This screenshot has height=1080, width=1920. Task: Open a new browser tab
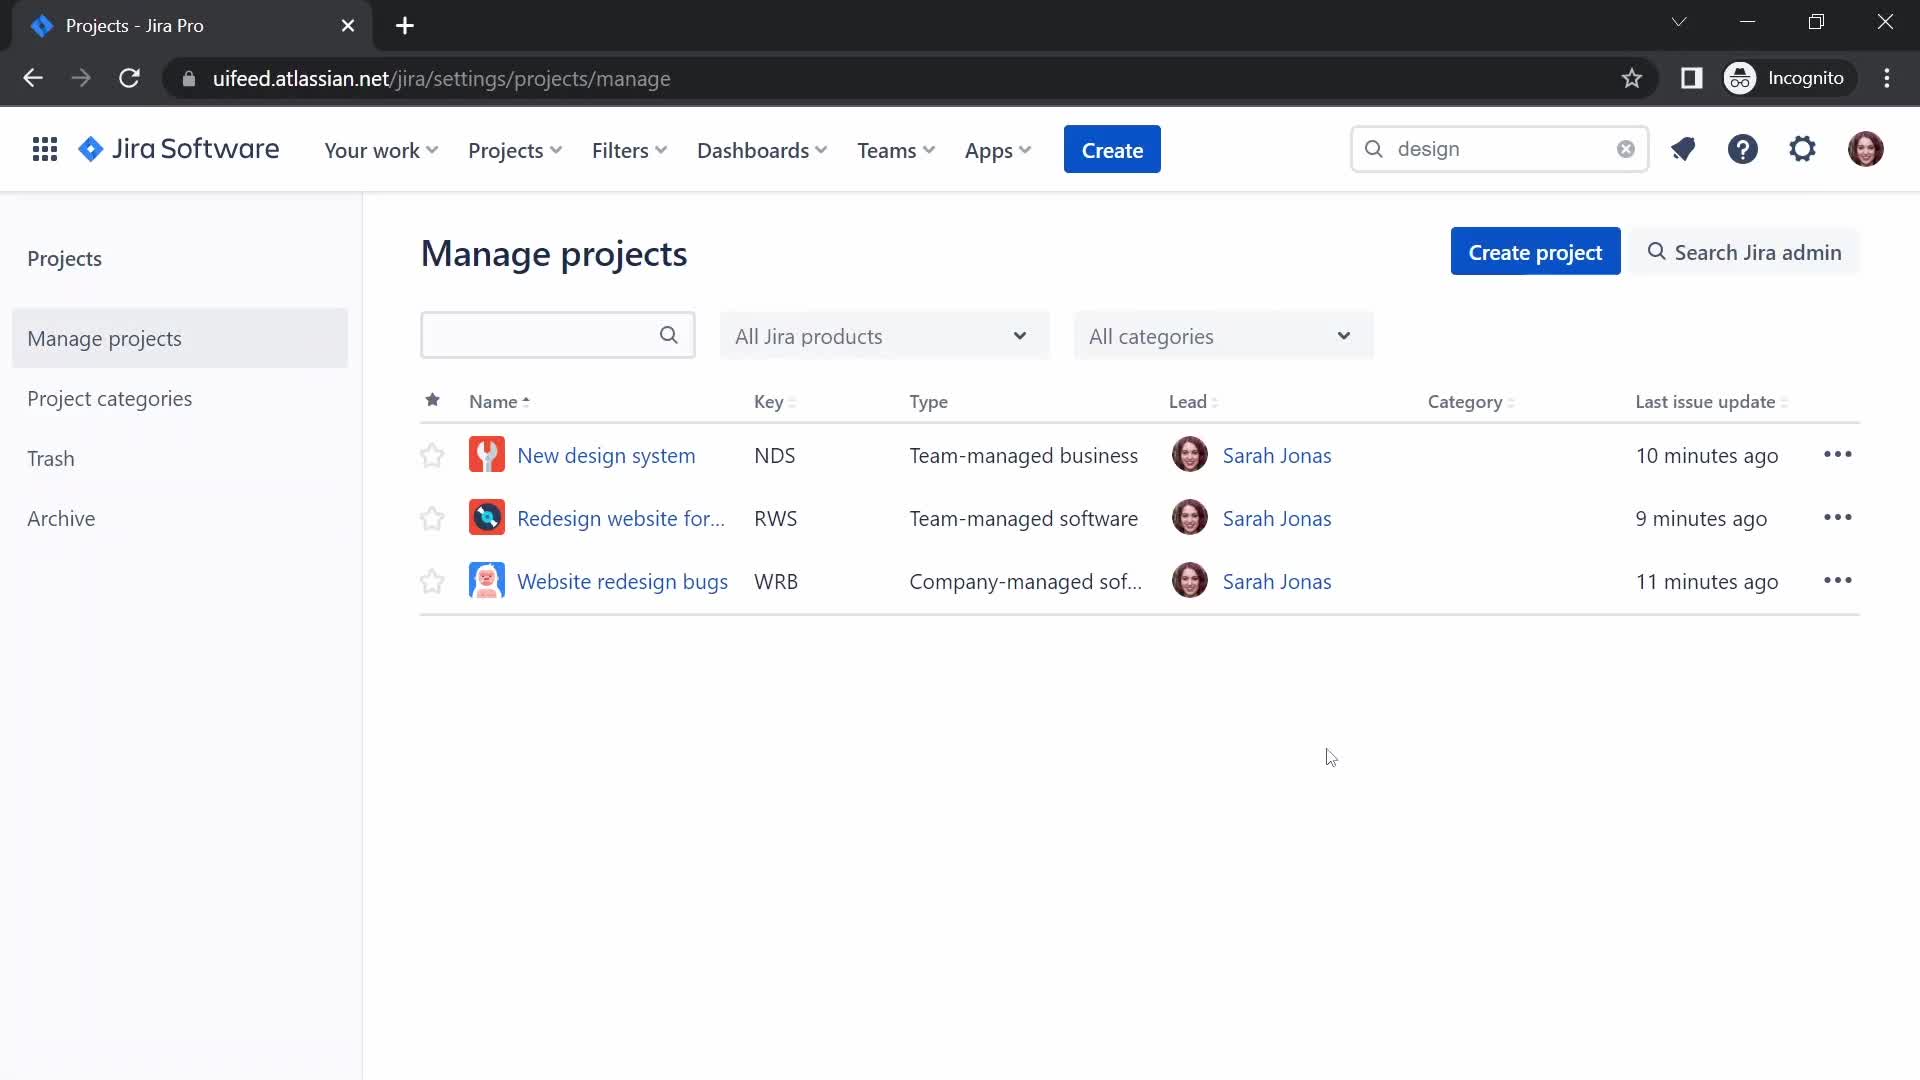[x=405, y=26]
